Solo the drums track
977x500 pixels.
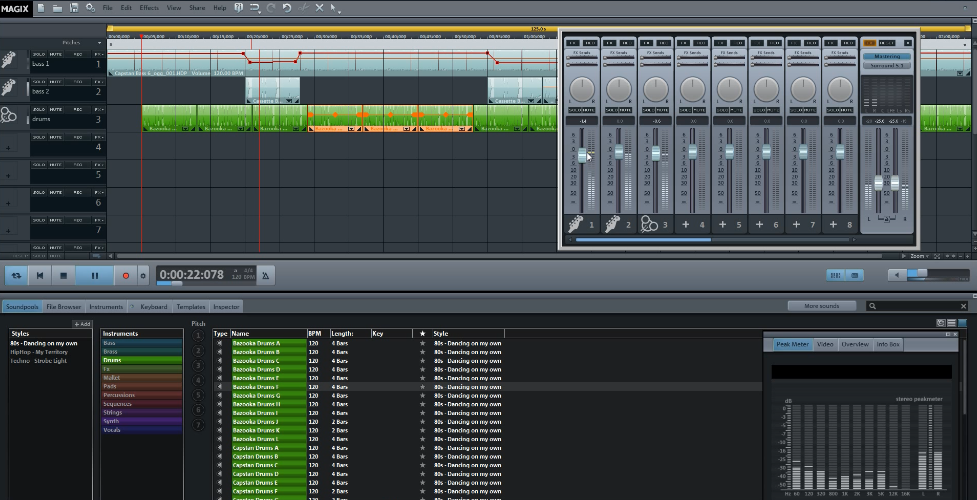tap(39, 109)
